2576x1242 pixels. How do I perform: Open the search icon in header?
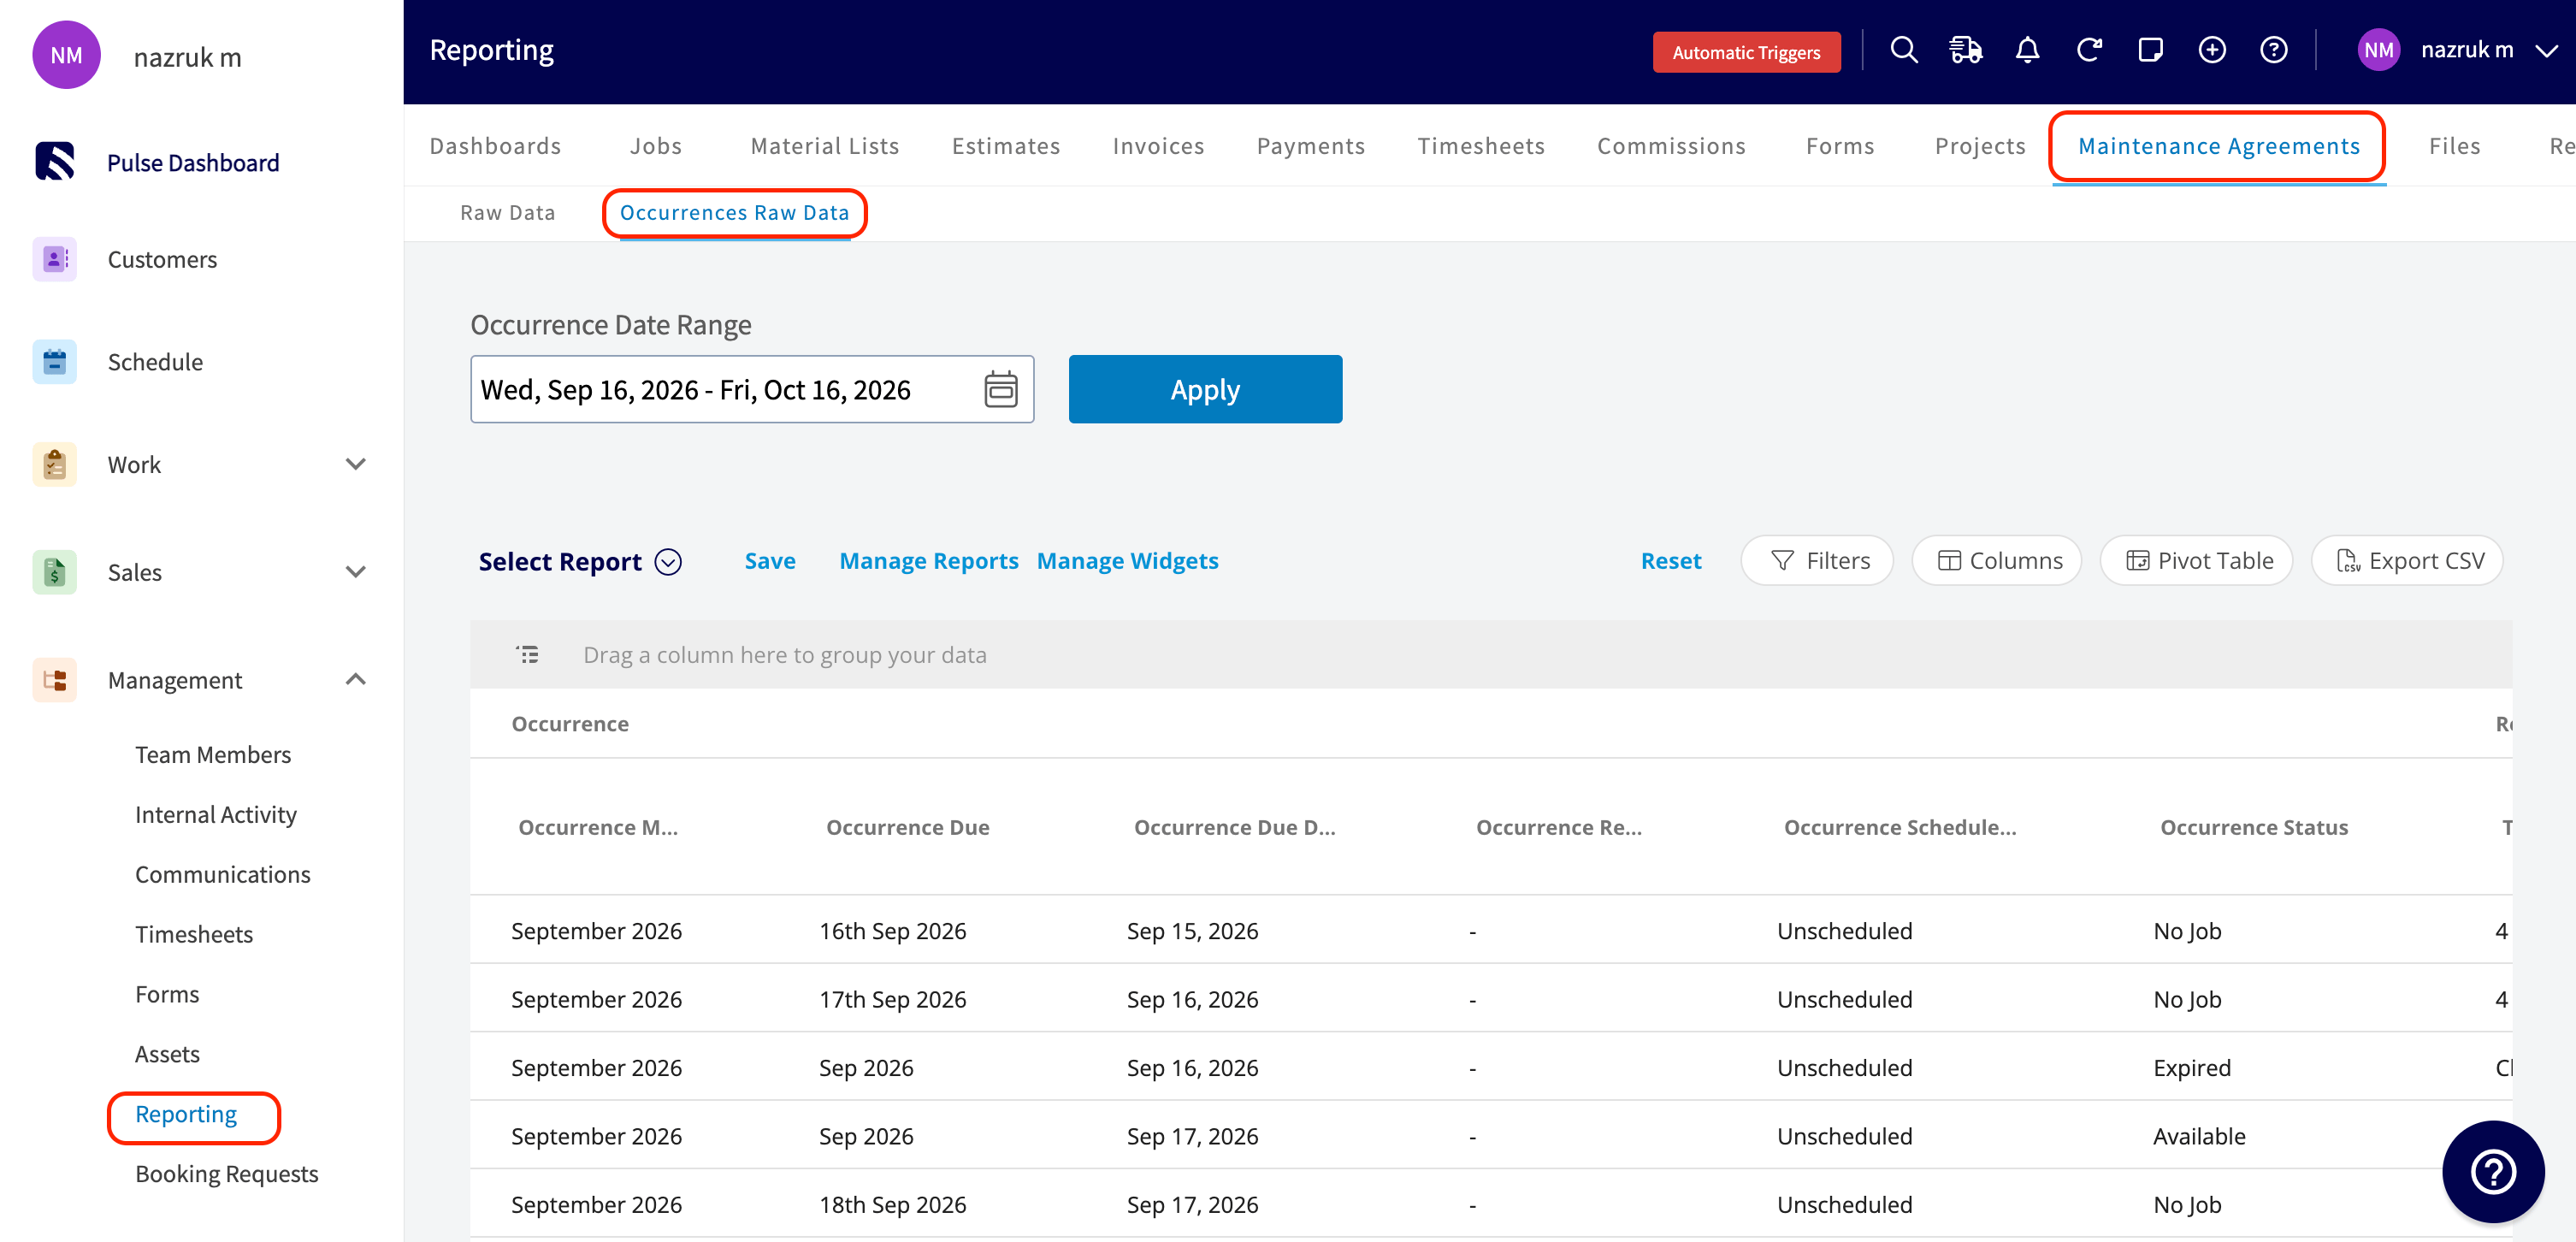click(x=1904, y=50)
